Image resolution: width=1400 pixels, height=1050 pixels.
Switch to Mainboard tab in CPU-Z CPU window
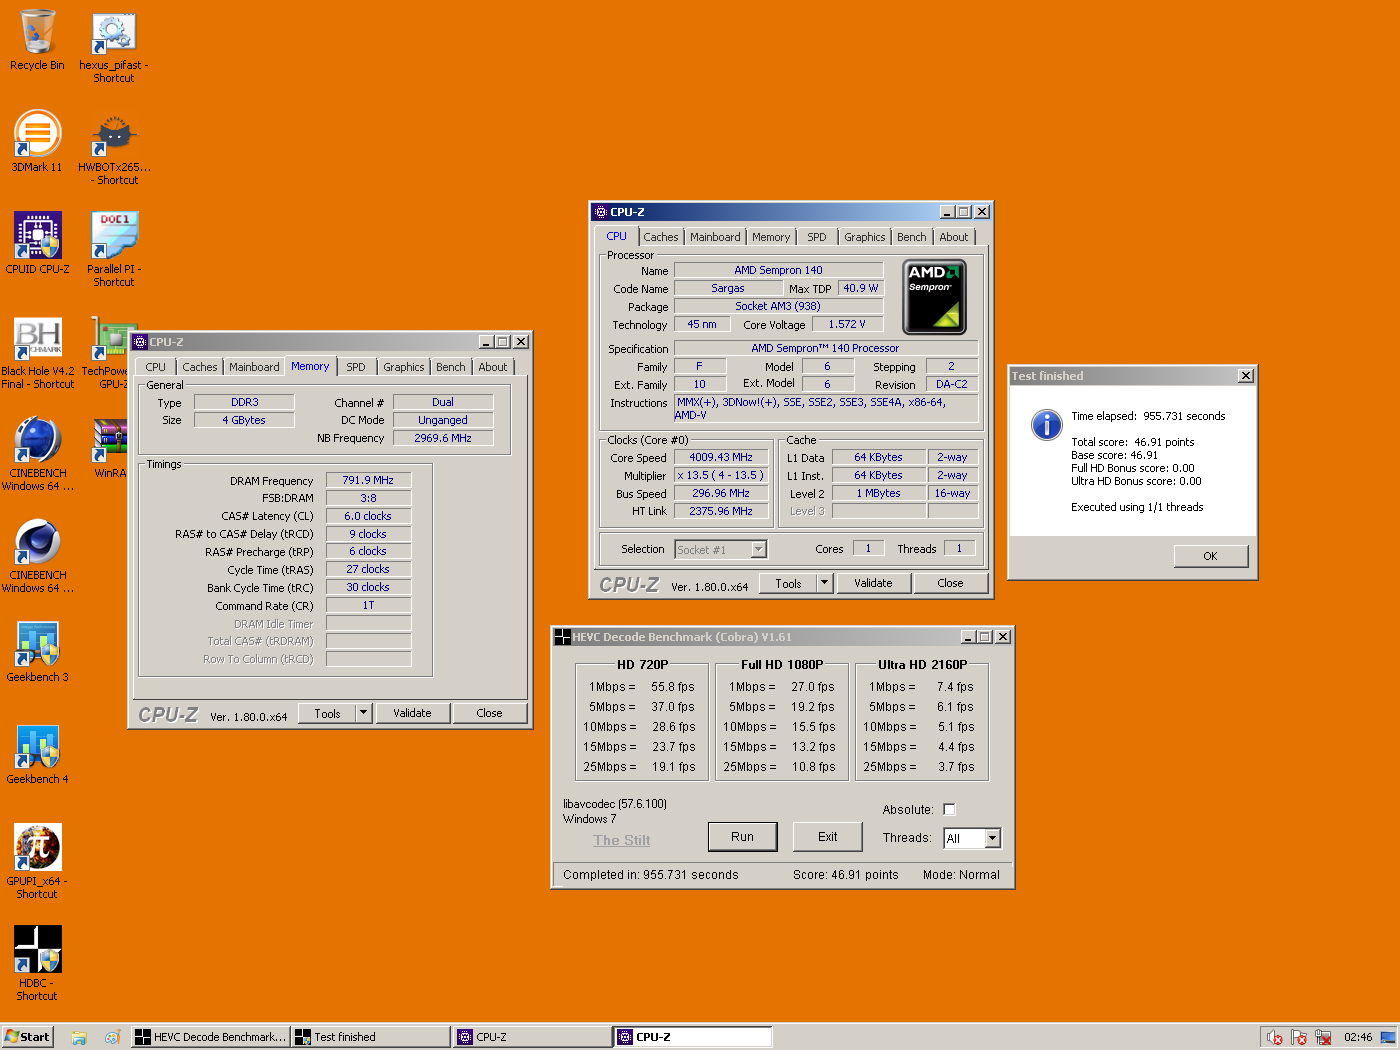click(715, 237)
